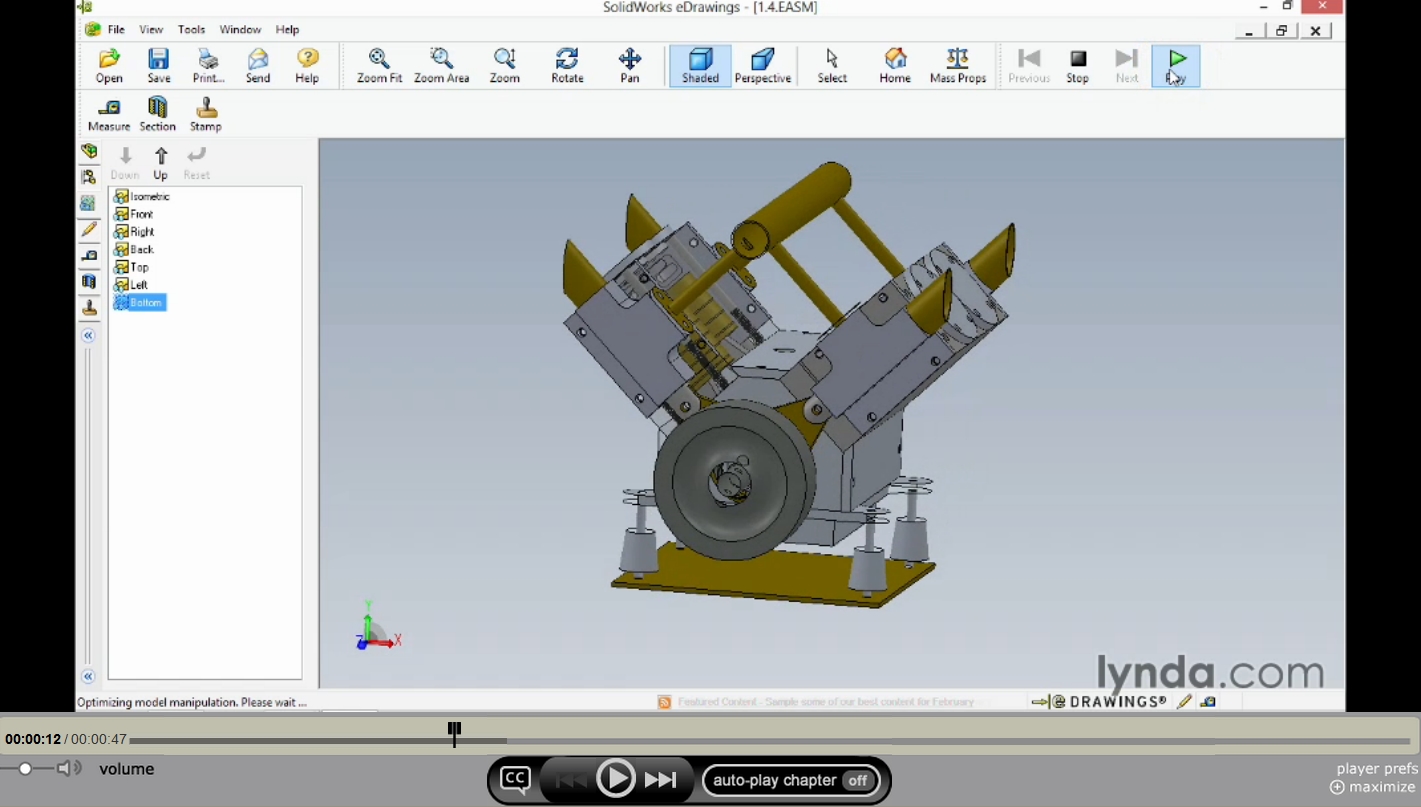Open the Window menu

pyautogui.click(x=240, y=30)
